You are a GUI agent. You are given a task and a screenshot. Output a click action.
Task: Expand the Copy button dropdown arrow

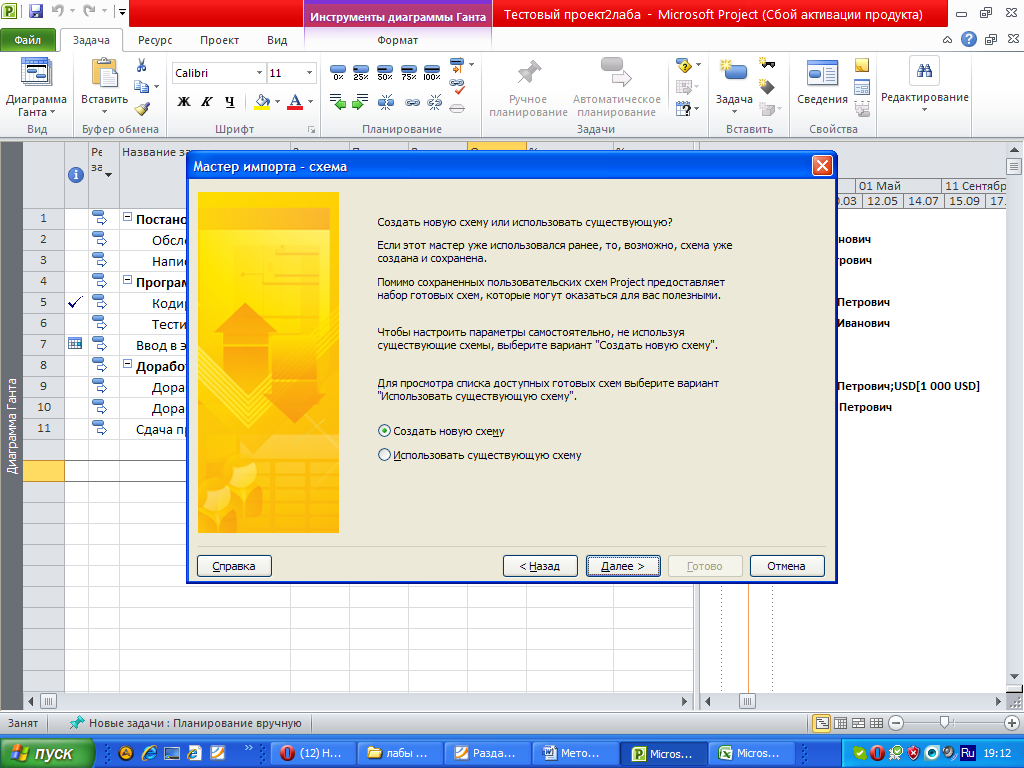(156, 86)
